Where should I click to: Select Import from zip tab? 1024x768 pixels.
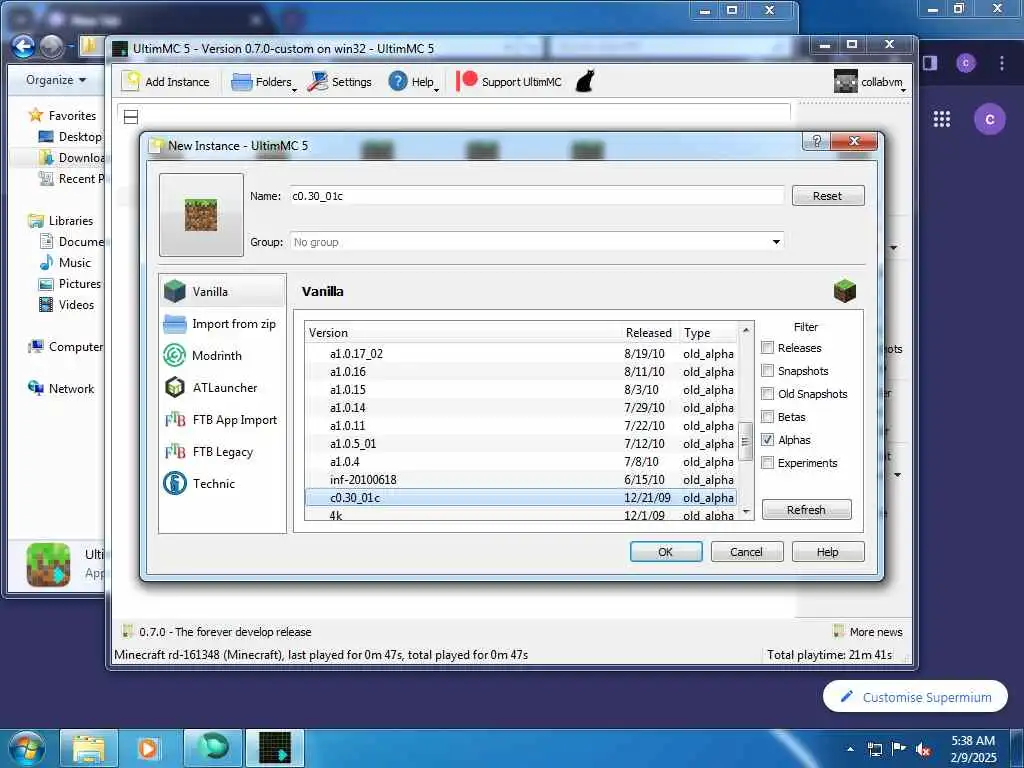(x=222, y=323)
